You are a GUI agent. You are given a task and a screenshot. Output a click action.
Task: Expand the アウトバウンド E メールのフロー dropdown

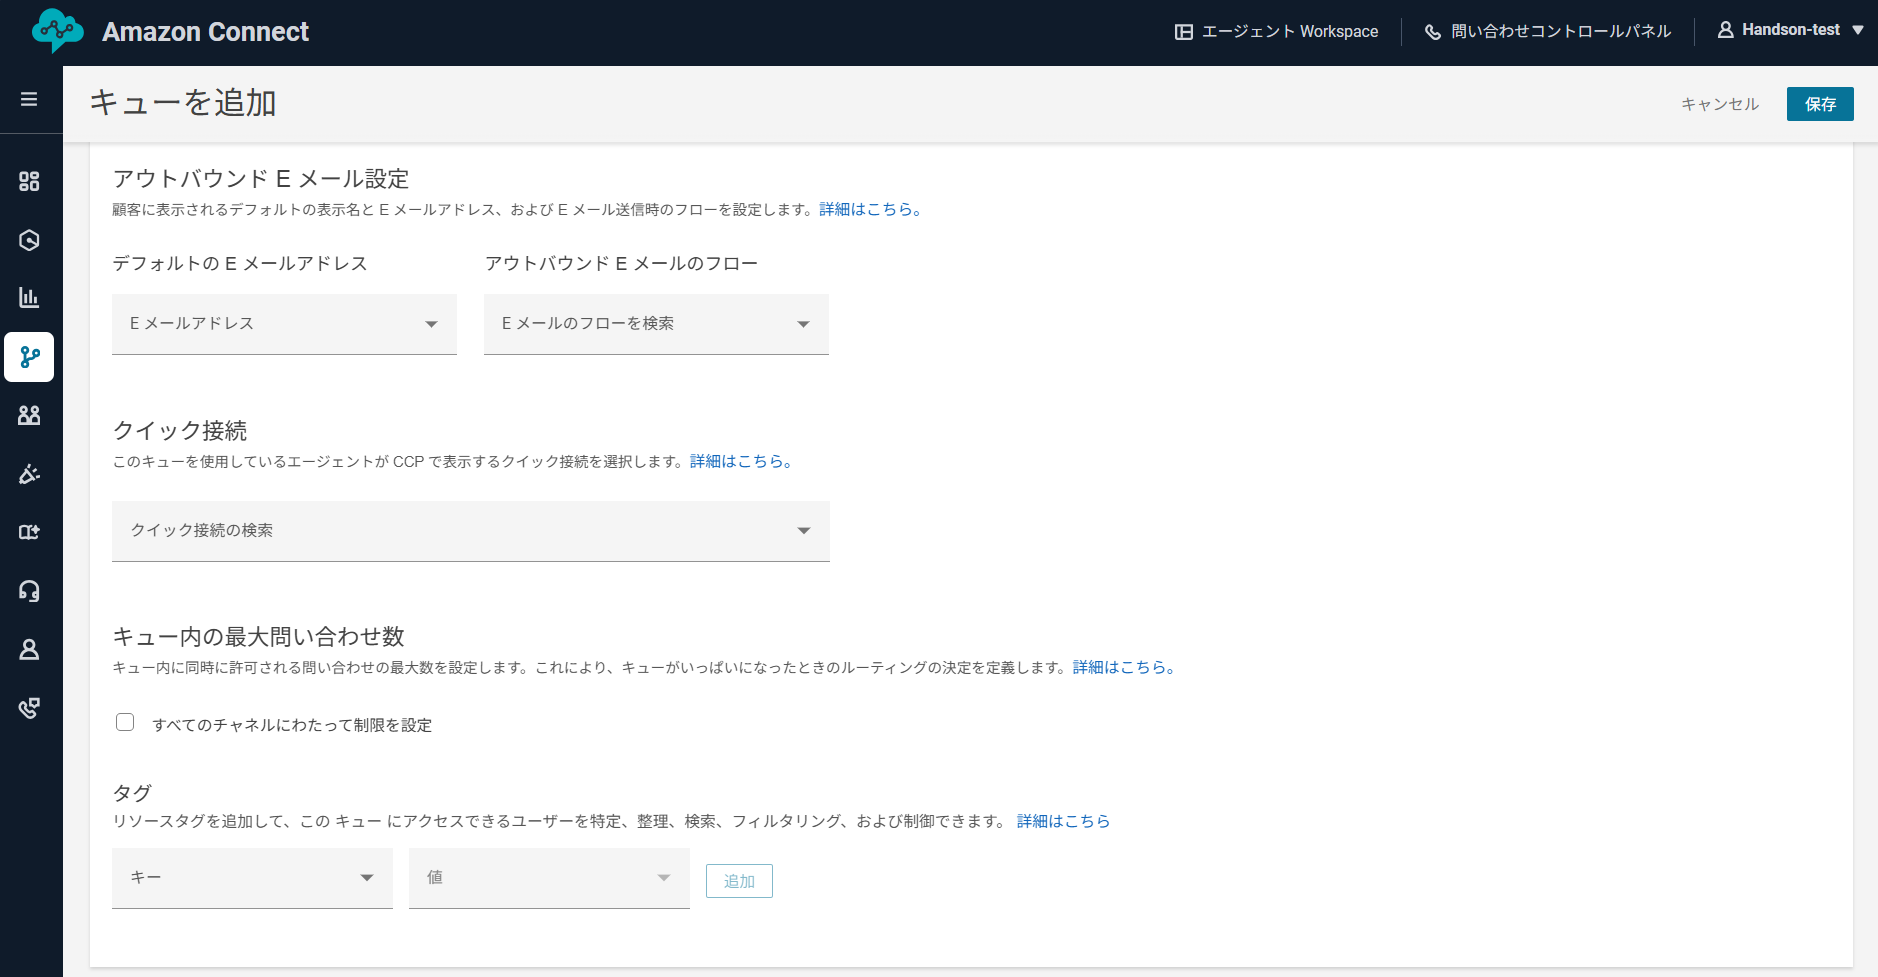(x=655, y=323)
